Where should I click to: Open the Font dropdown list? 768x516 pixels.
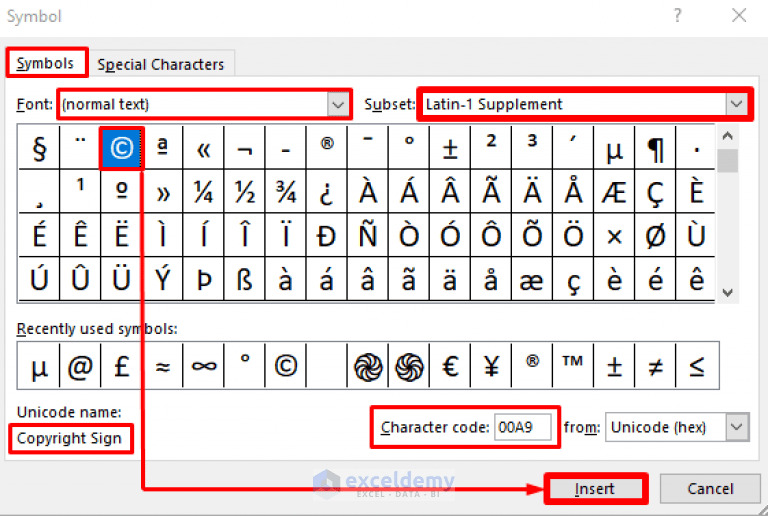click(x=338, y=104)
